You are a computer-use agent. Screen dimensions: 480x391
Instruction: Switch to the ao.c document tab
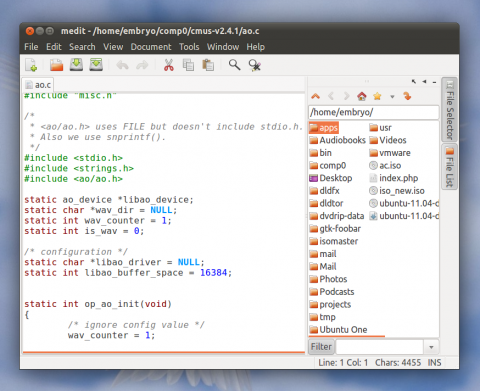(38, 85)
